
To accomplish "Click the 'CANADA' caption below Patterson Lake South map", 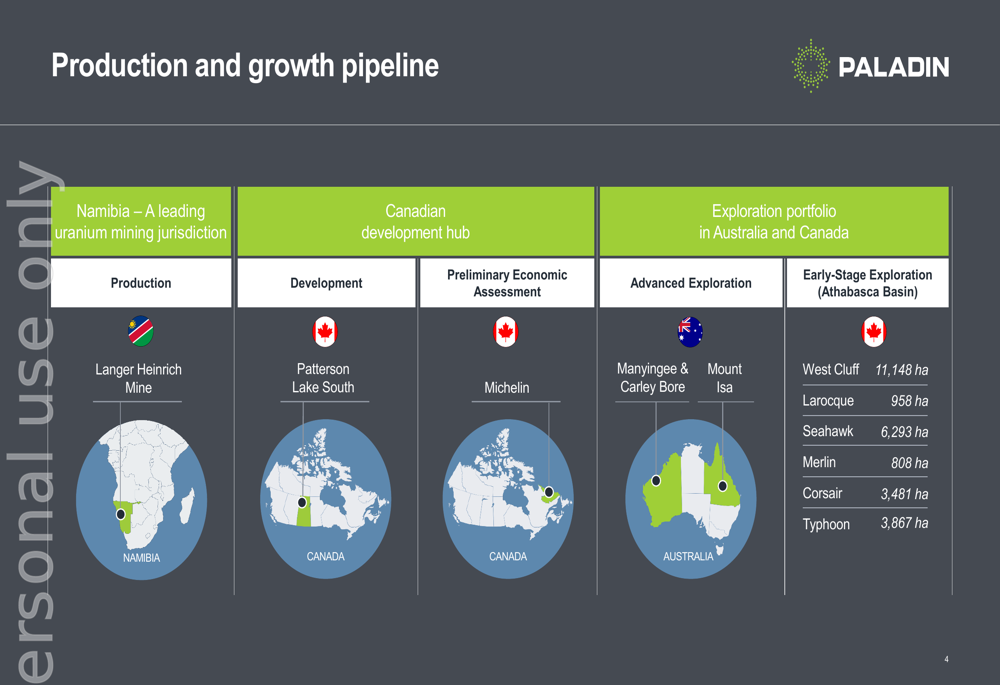I will pos(325,556).
